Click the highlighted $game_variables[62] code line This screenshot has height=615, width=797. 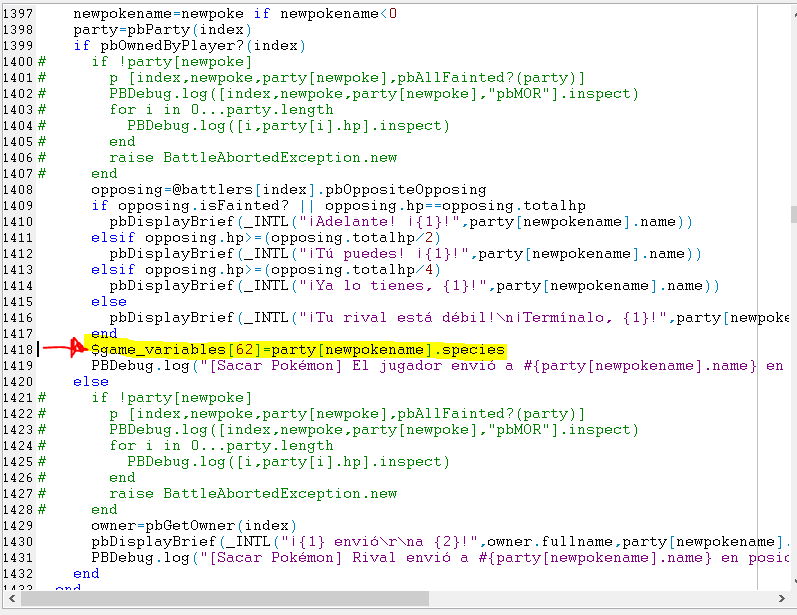pyautogui.click(x=298, y=350)
